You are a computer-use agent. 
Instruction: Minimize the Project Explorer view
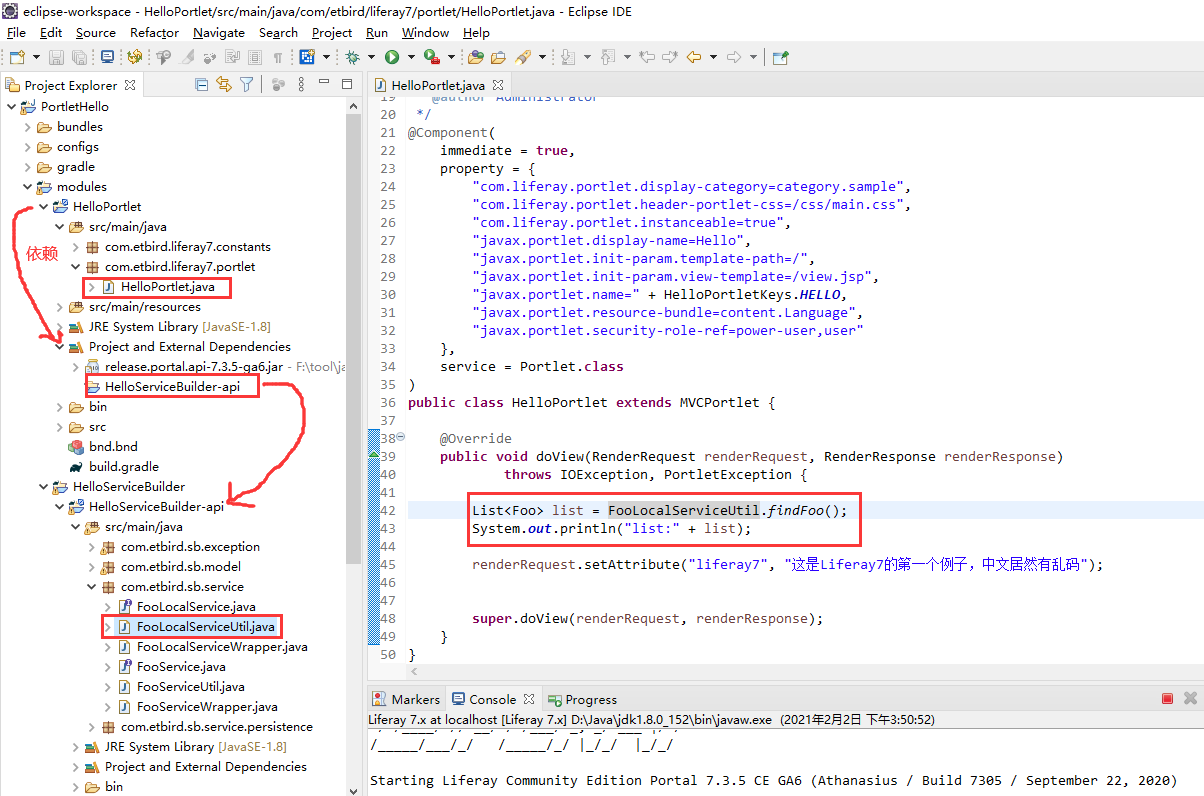pyautogui.click(x=324, y=82)
